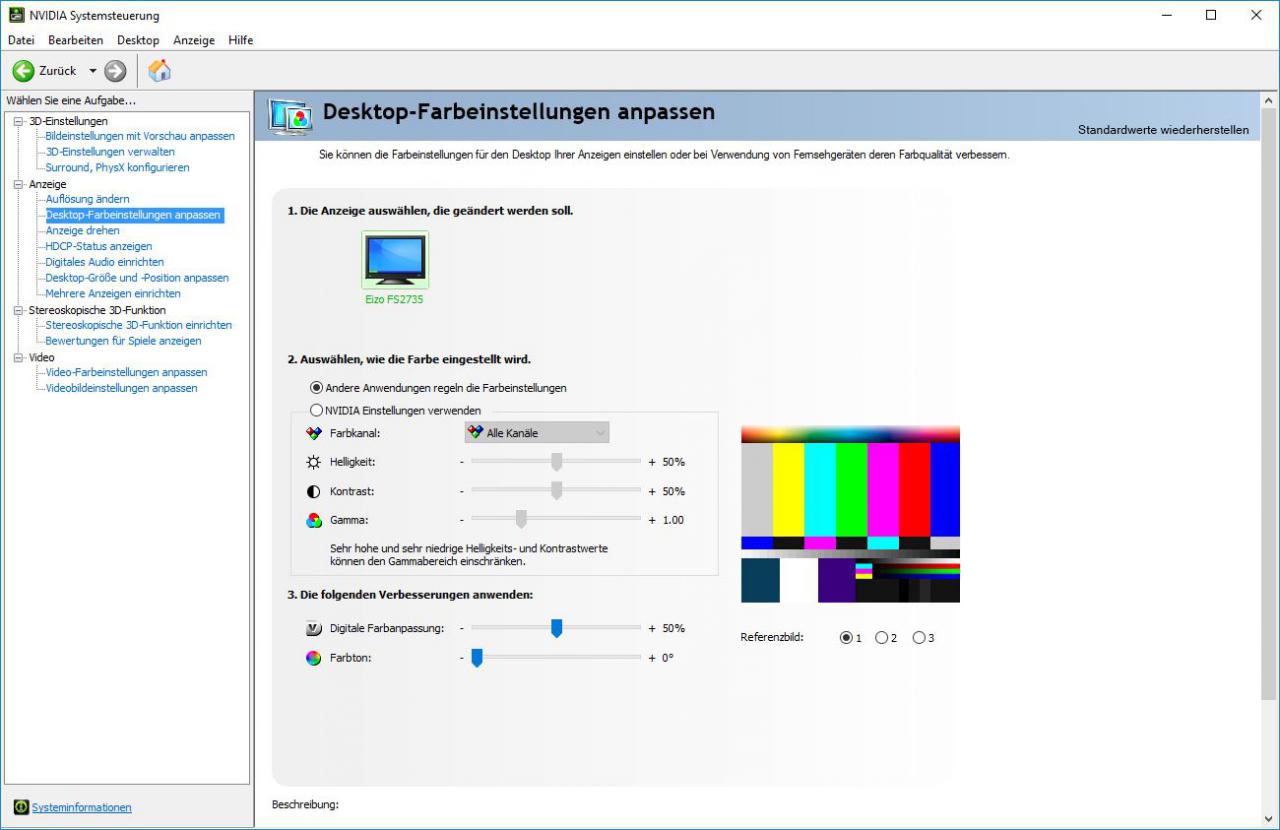Open the Desktop menu
This screenshot has height=830, width=1280.
tap(138, 40)
